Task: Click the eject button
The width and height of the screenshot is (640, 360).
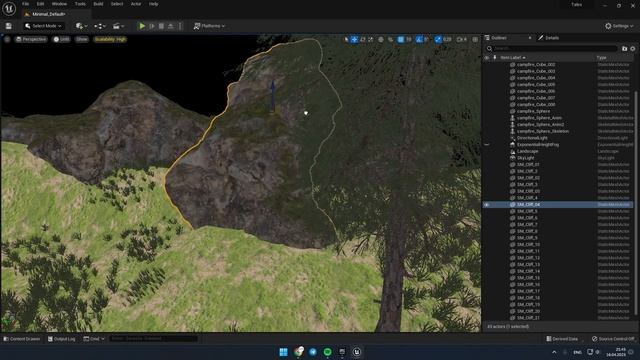Action: point(171,26)
